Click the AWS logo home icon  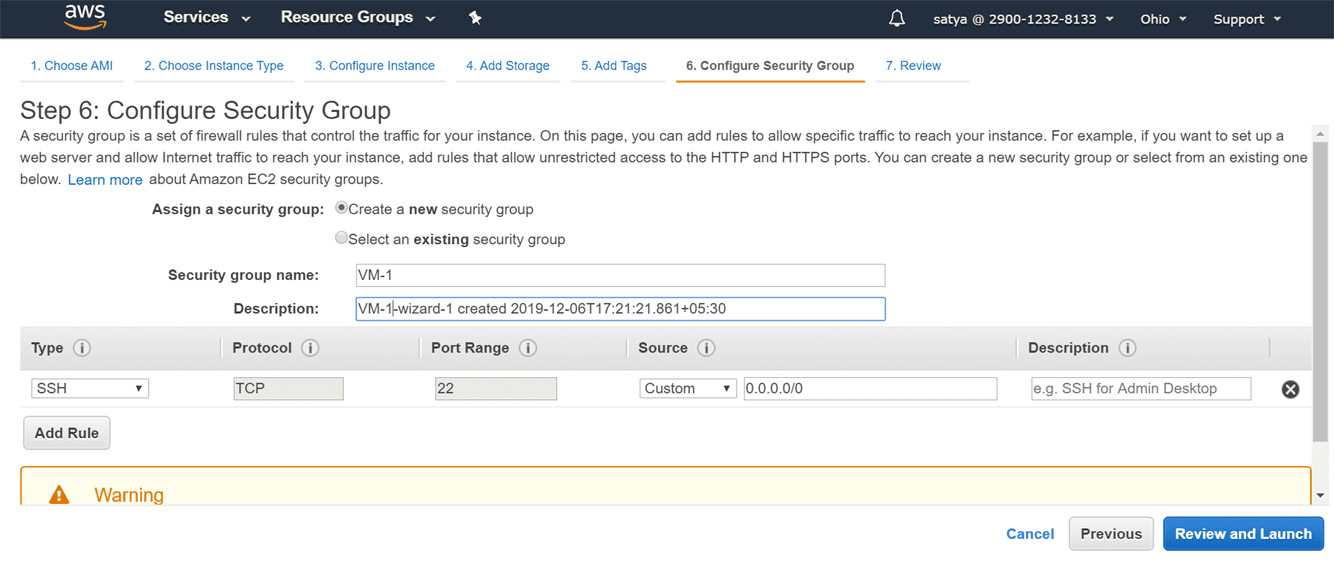[85, 17]
